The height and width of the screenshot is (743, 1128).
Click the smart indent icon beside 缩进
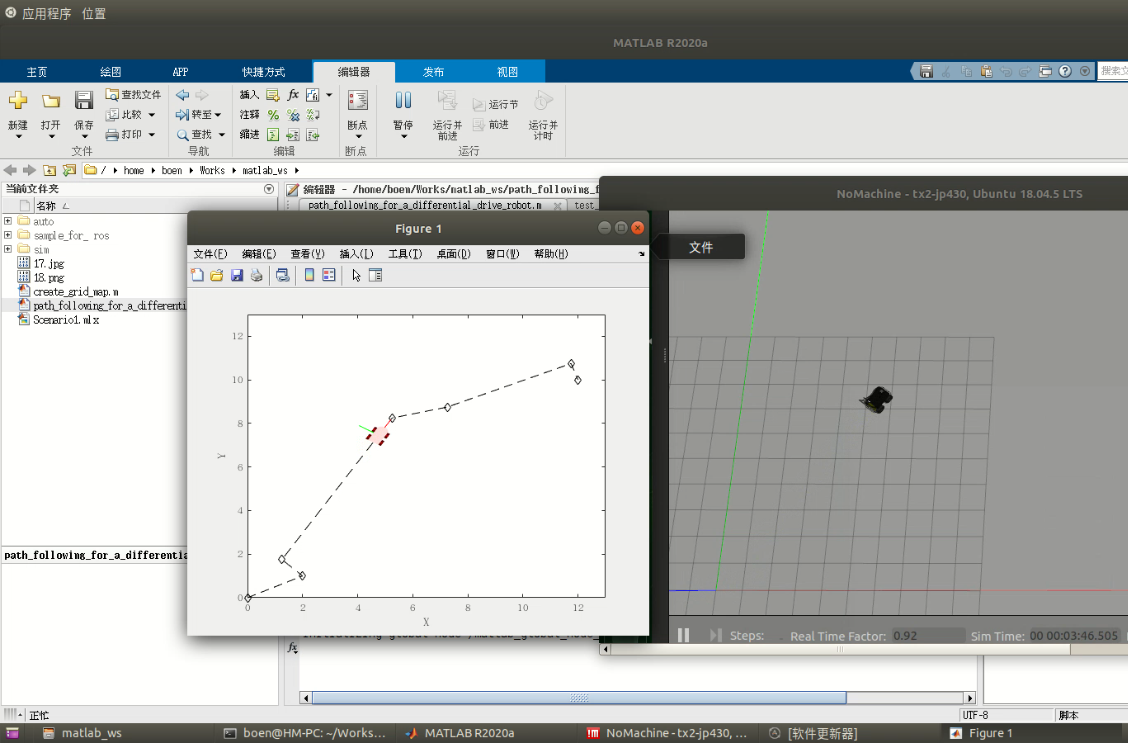coord(273,135)
